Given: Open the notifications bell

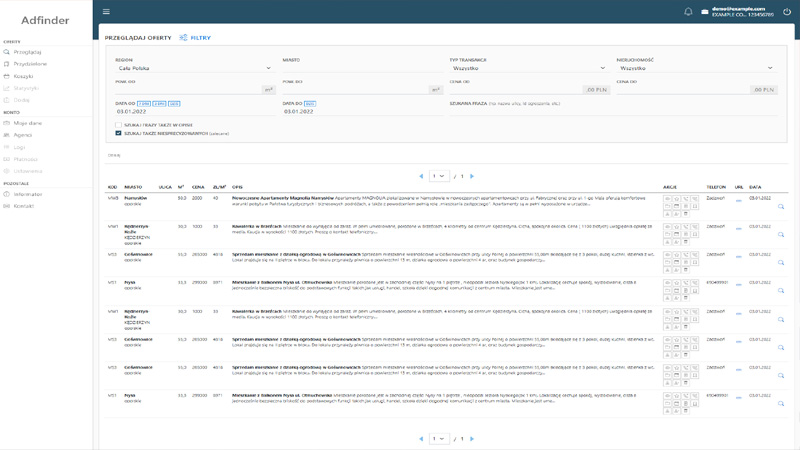Looking at the screenshot, I should (x=688, y=12).
